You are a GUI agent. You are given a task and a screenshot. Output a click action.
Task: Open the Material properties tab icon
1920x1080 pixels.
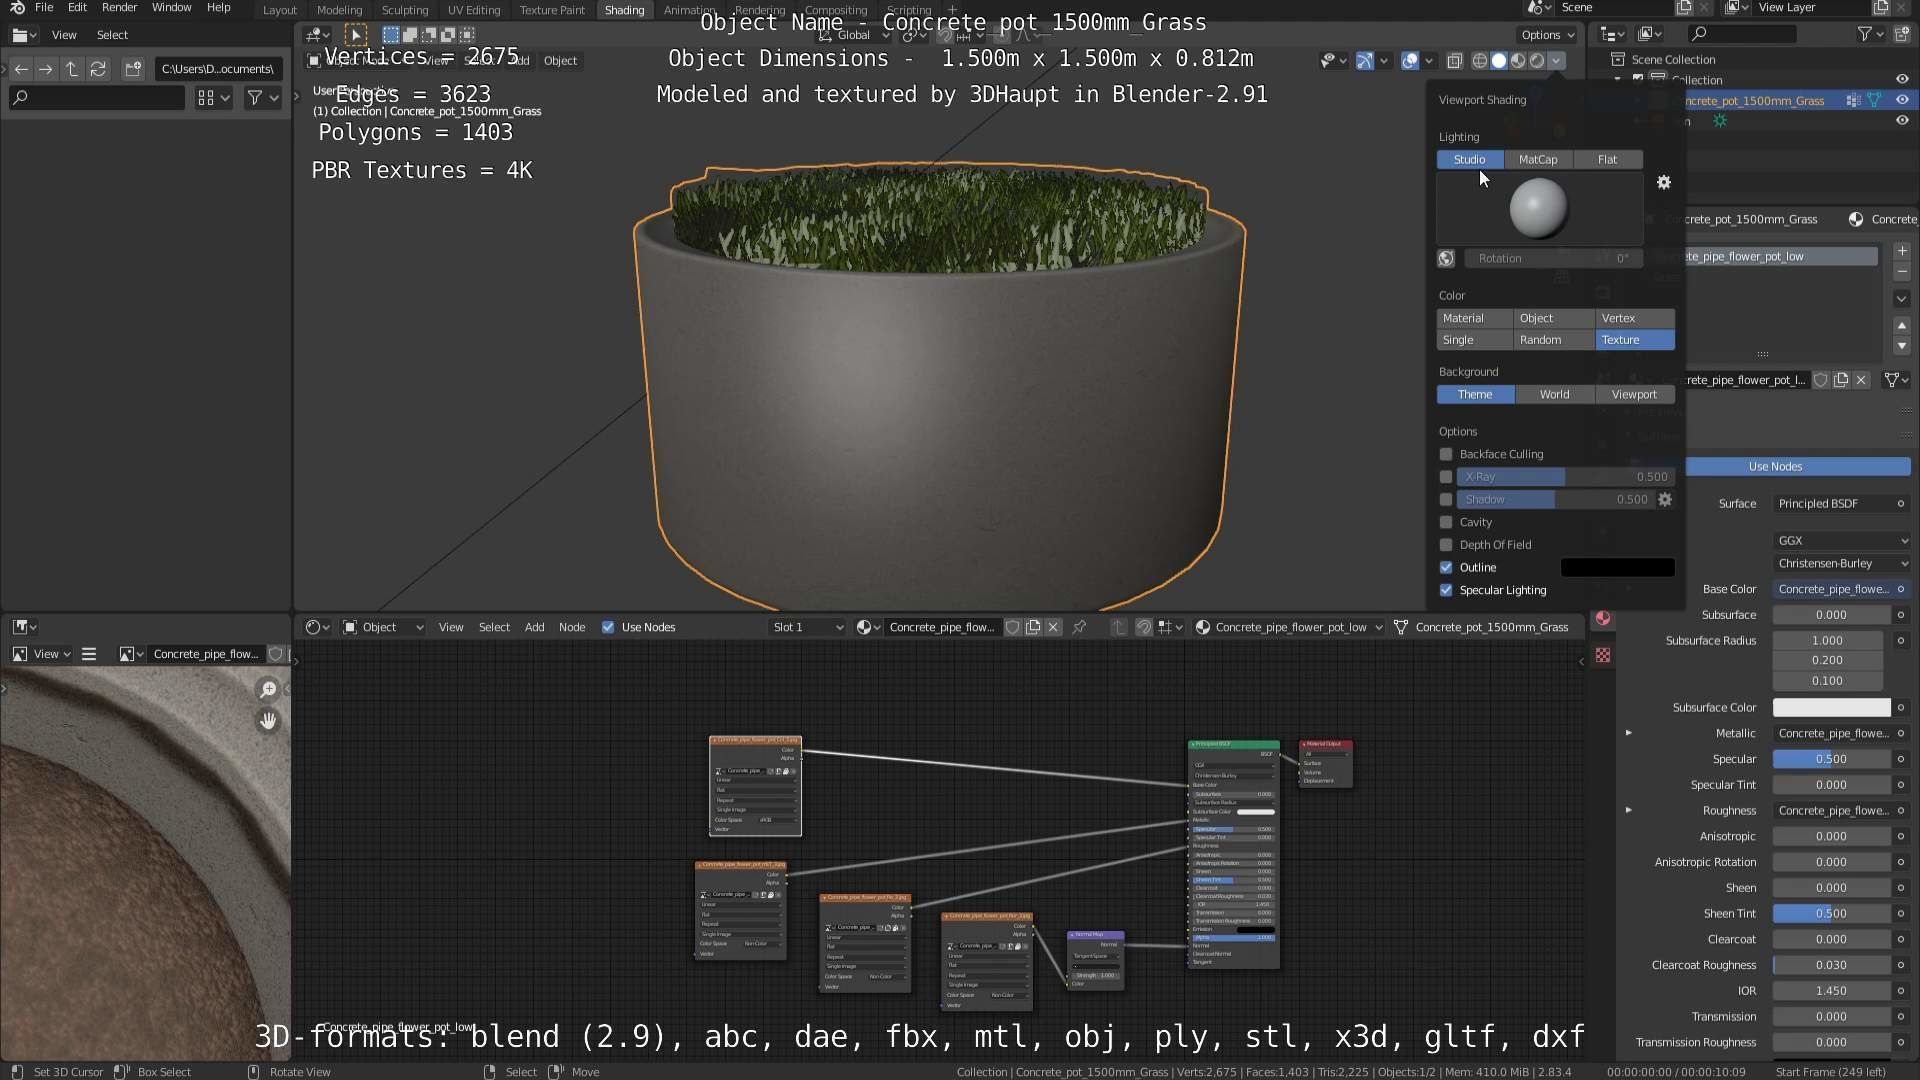pos(1603,619)
